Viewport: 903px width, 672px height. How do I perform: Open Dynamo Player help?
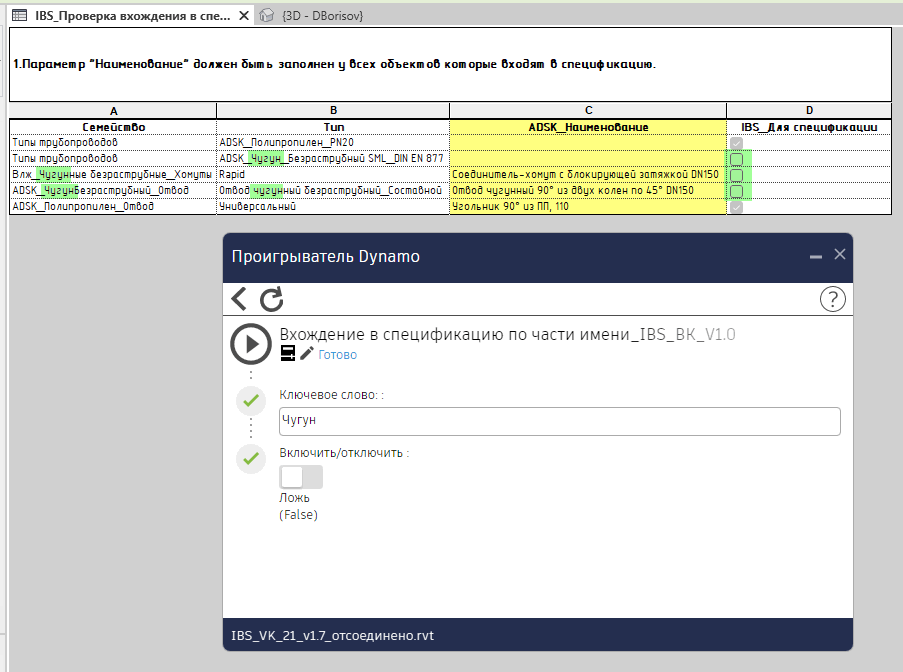tap(832, 299)
